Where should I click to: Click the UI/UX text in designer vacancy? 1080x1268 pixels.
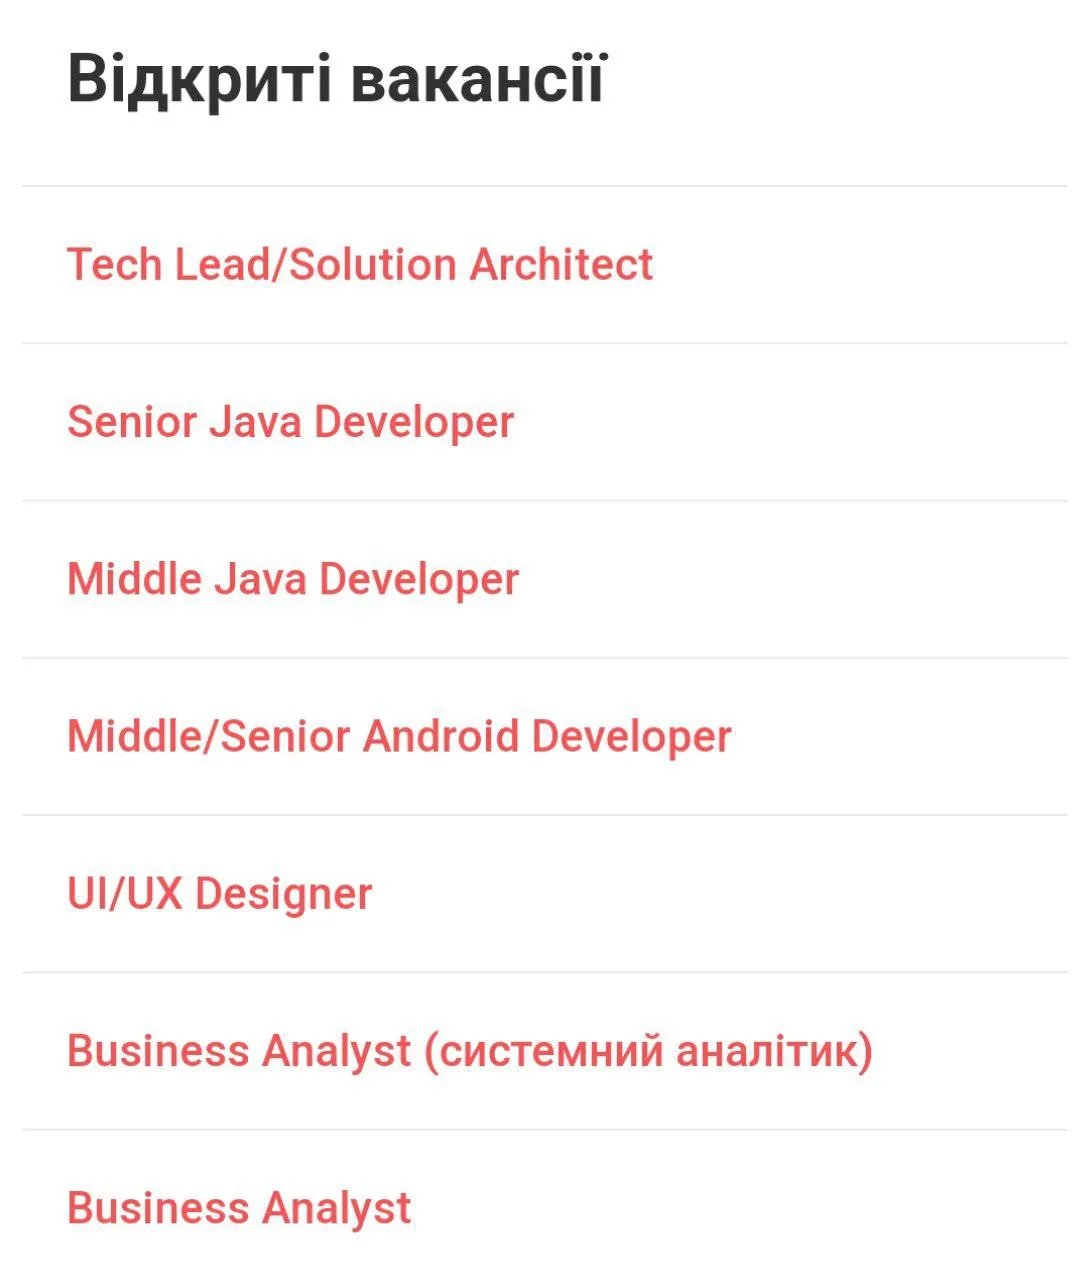[x=125, y=894]
